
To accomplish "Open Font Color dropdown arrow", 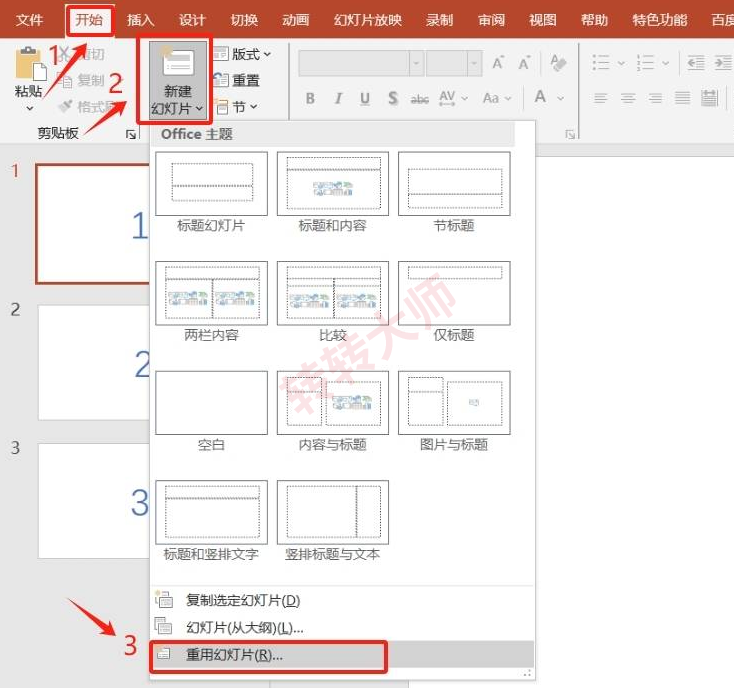I will click(560, 99).
